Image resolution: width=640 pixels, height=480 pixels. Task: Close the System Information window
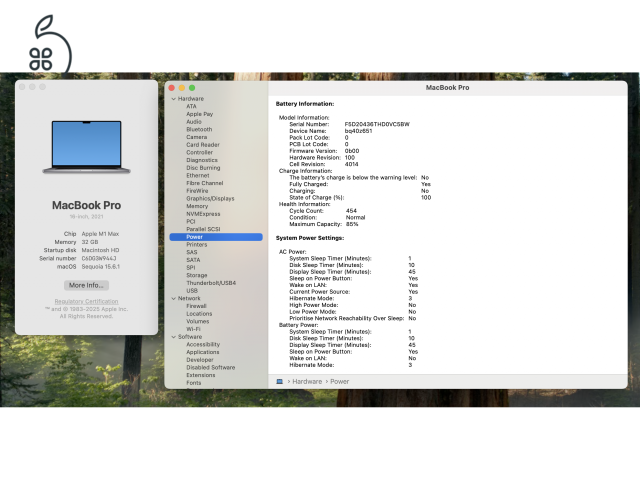pyautogui.click(x=172, y=88)
